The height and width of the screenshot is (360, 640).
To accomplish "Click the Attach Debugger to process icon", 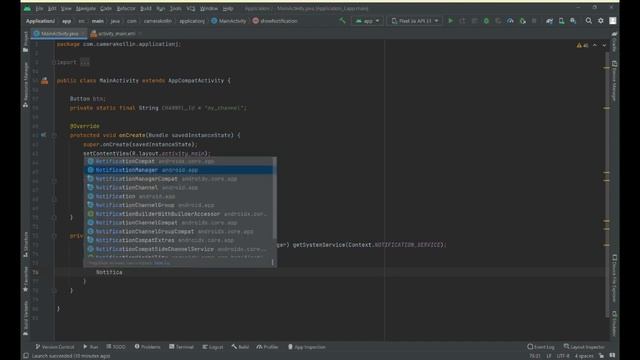I will [522, 20].
